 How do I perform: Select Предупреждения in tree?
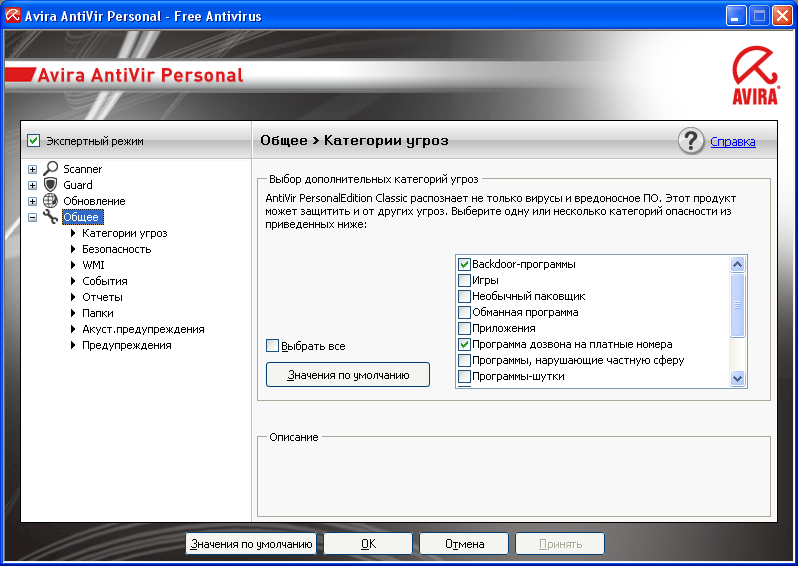pyautogui.click(x=127, y=345)
